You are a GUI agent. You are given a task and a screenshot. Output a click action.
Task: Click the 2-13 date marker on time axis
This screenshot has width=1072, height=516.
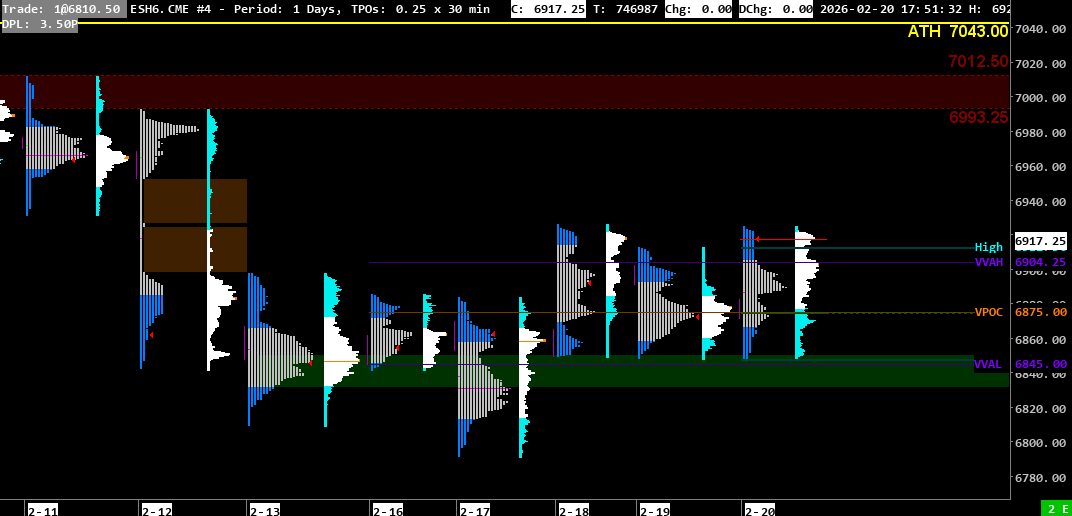pos(265,510)
